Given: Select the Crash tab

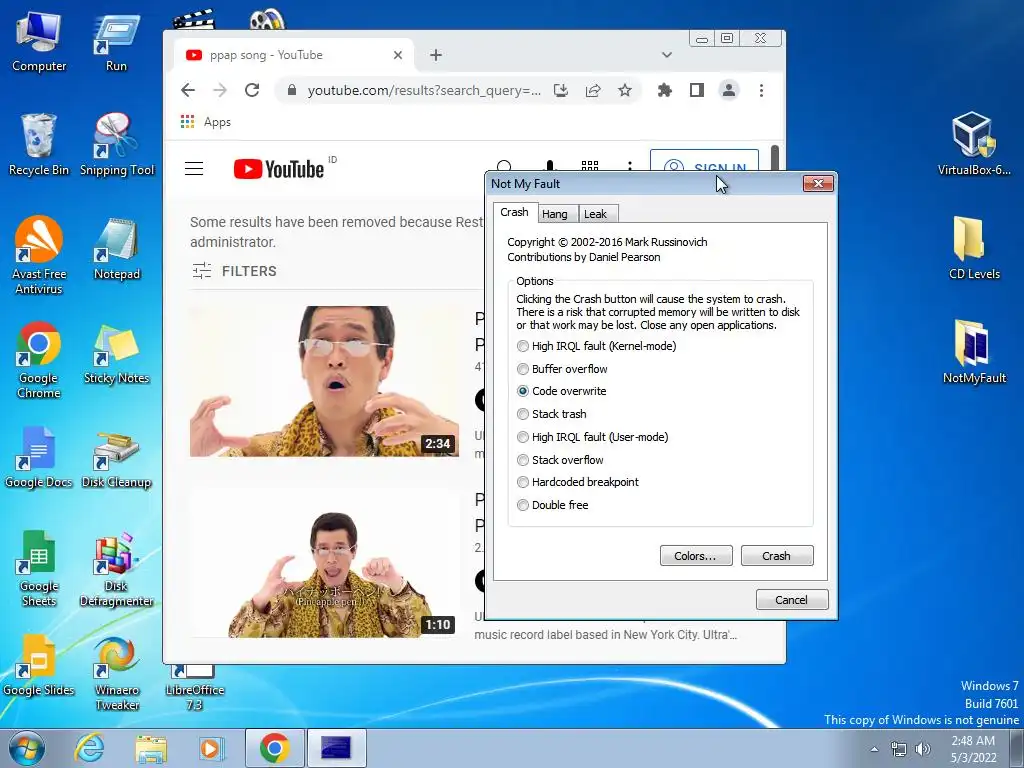Looking at the screenshot, I should (515, 212).
